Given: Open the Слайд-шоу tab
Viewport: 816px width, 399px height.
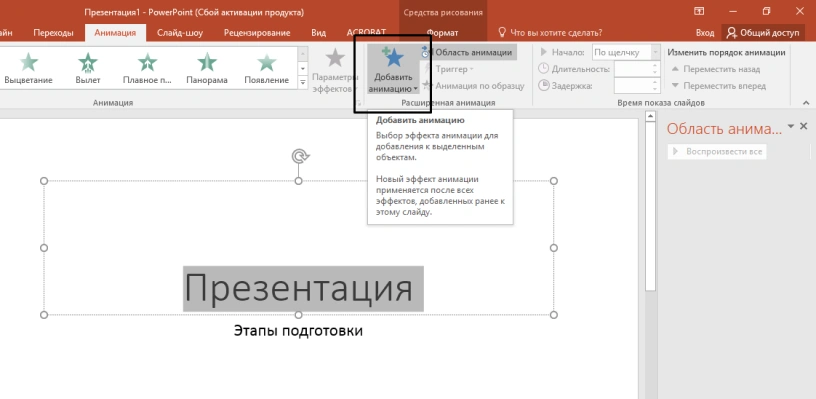Looking at the screenshot, I should pyautogui.click(x=180, y=33).
